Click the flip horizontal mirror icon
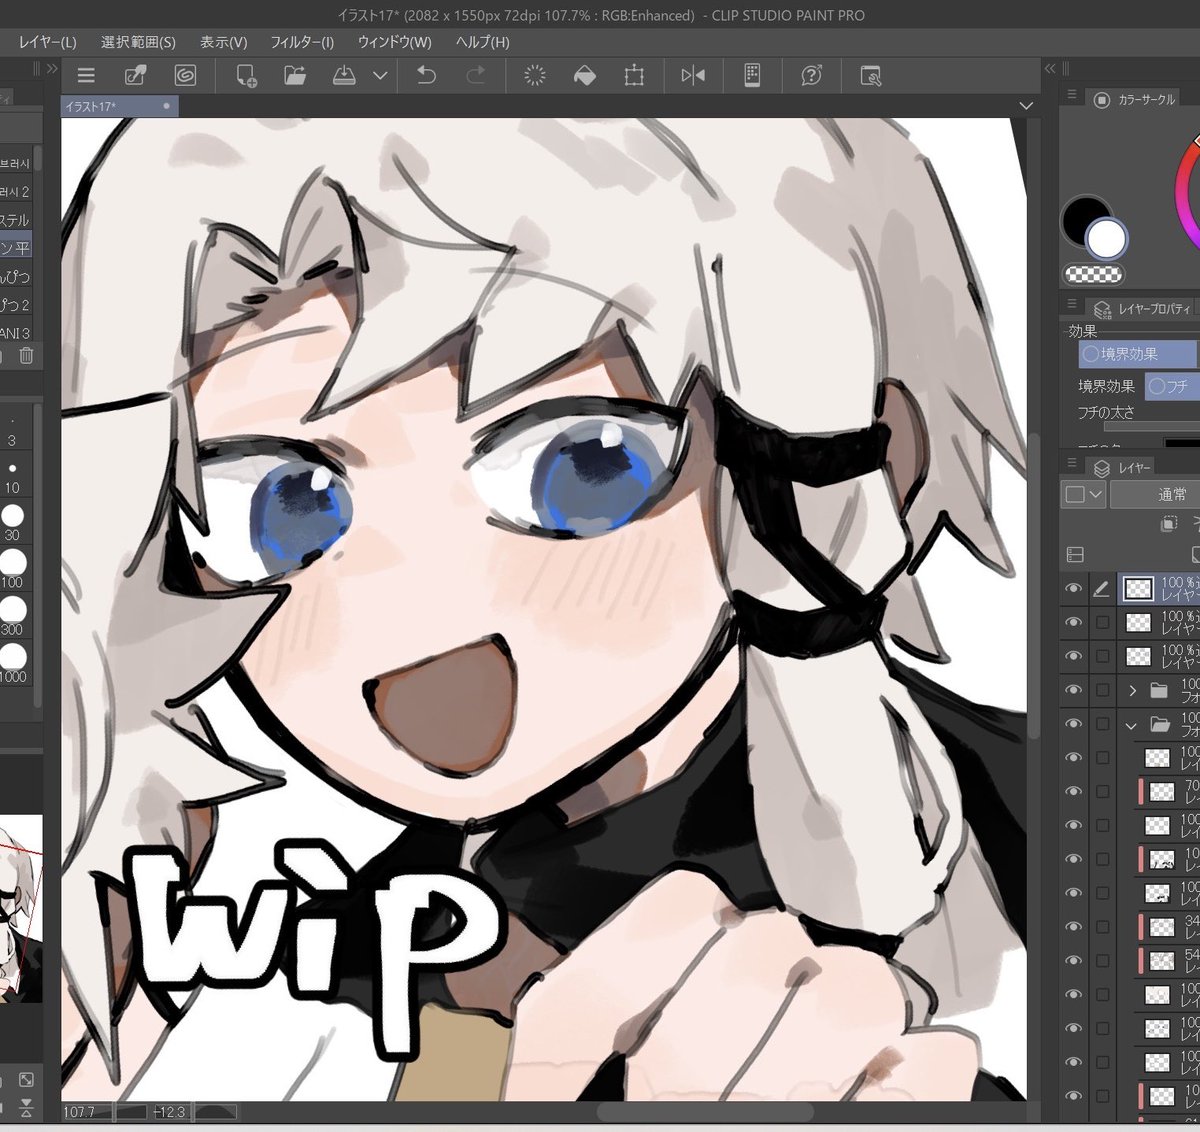 [x=693, y=76]
